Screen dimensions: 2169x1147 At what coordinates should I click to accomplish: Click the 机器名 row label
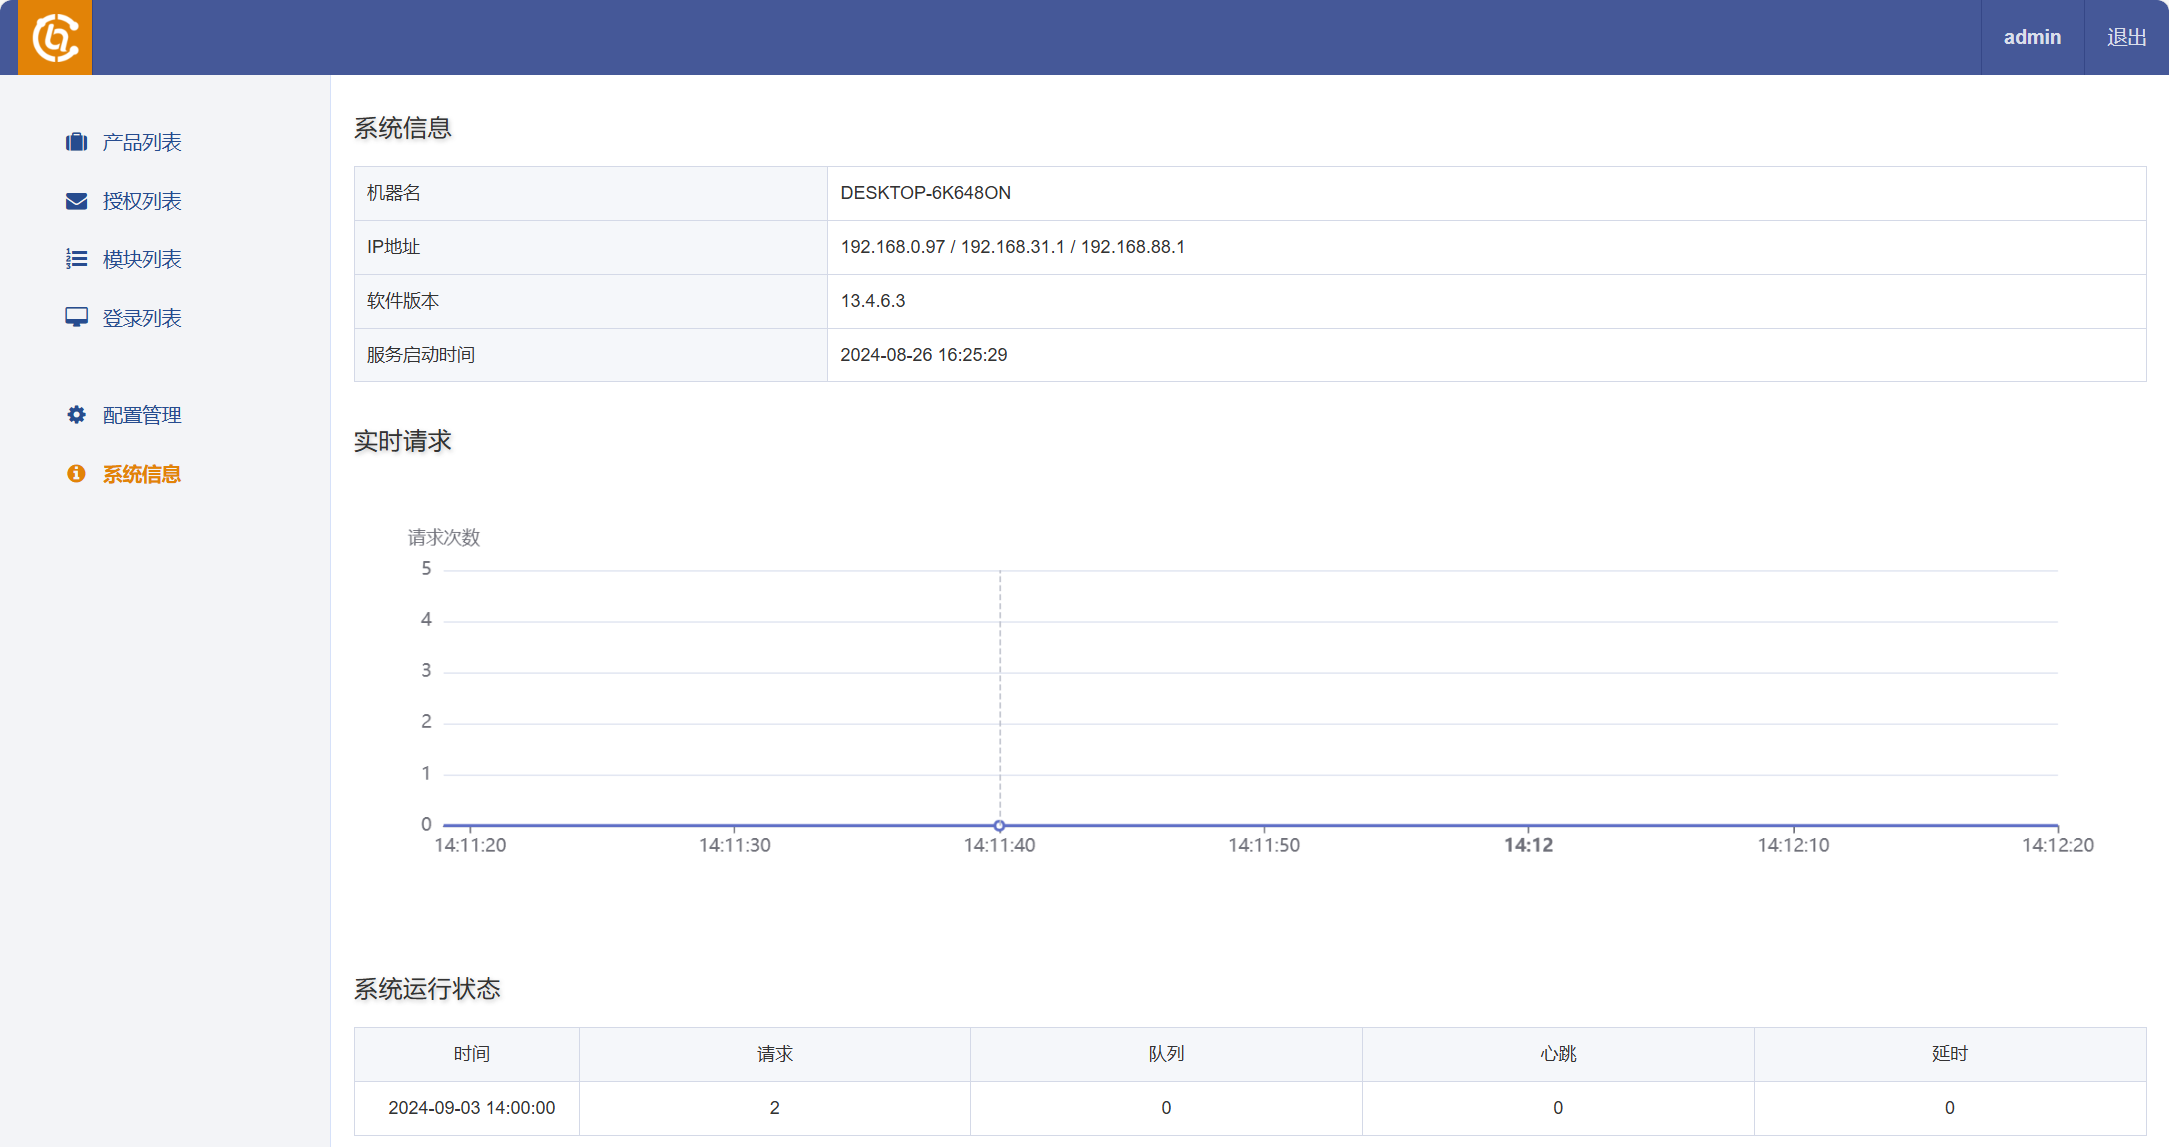pos(394,193)
